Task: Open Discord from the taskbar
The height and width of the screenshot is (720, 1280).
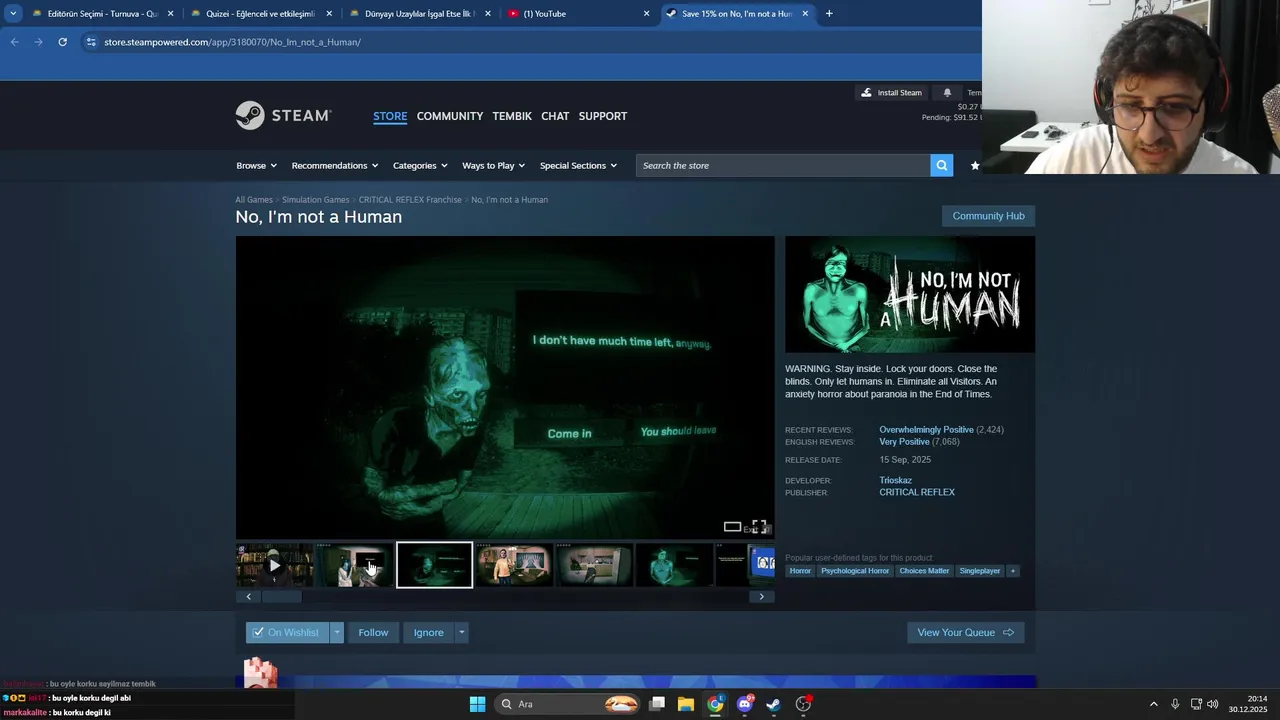Action: [x=744, y=704]
